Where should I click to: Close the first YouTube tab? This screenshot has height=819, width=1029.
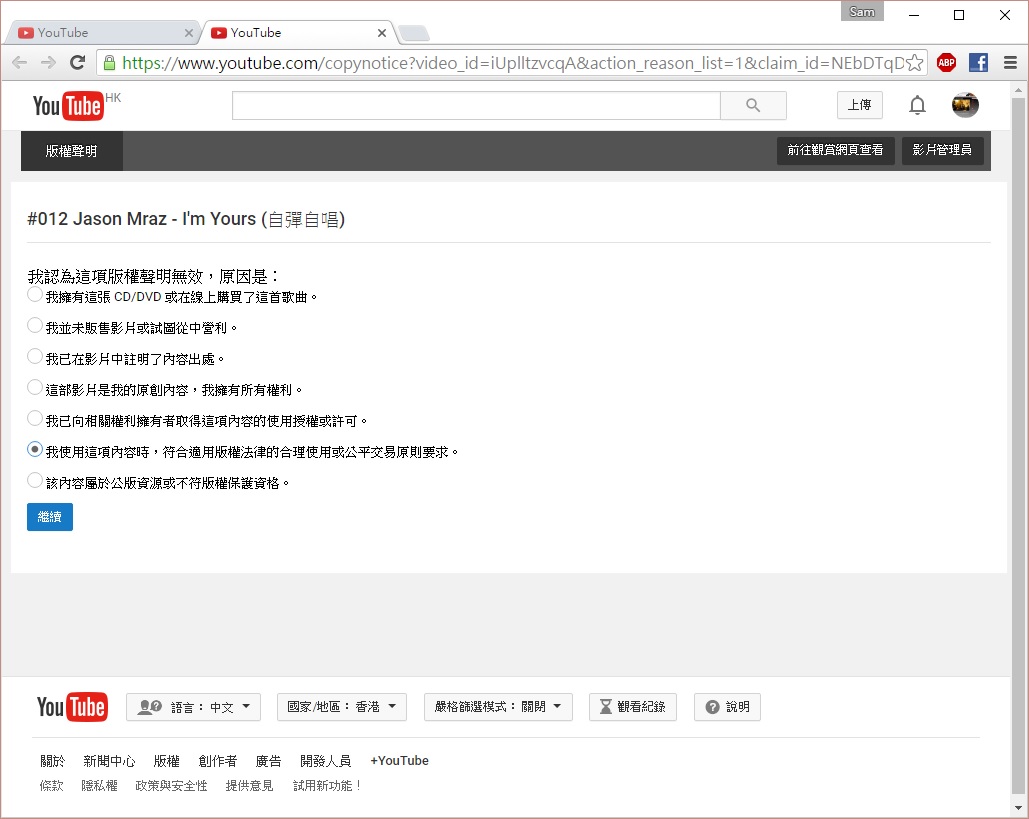(189, 33)
